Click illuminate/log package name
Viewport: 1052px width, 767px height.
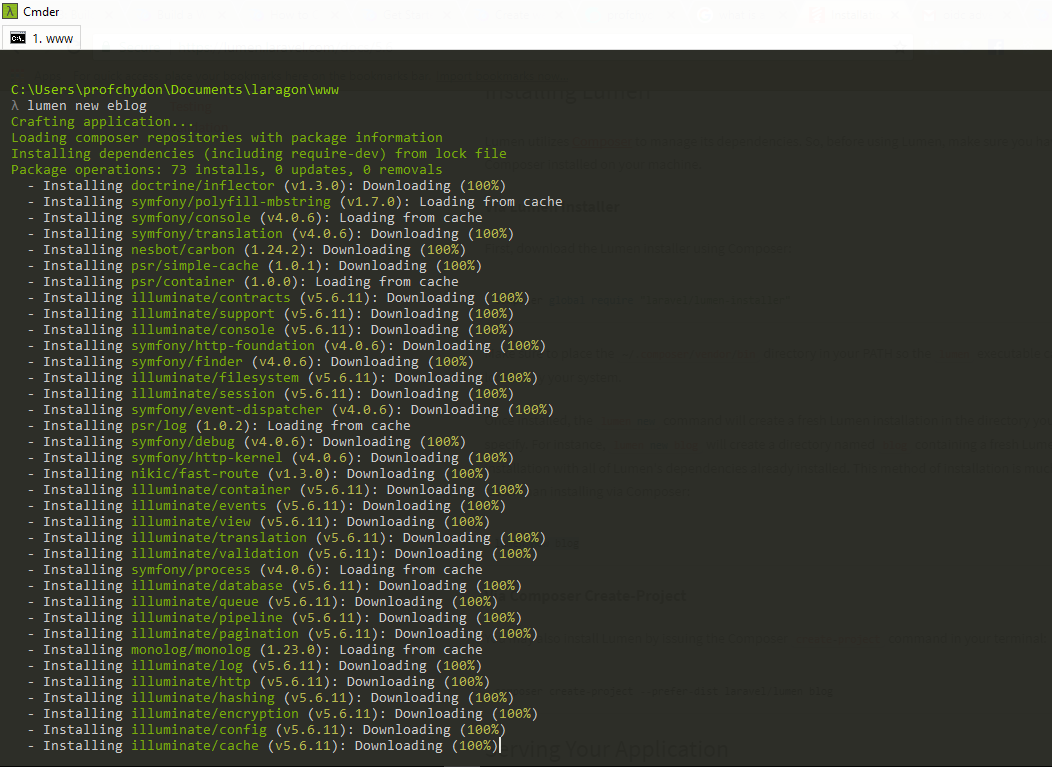pyautogui.click(x=187, y=666)
